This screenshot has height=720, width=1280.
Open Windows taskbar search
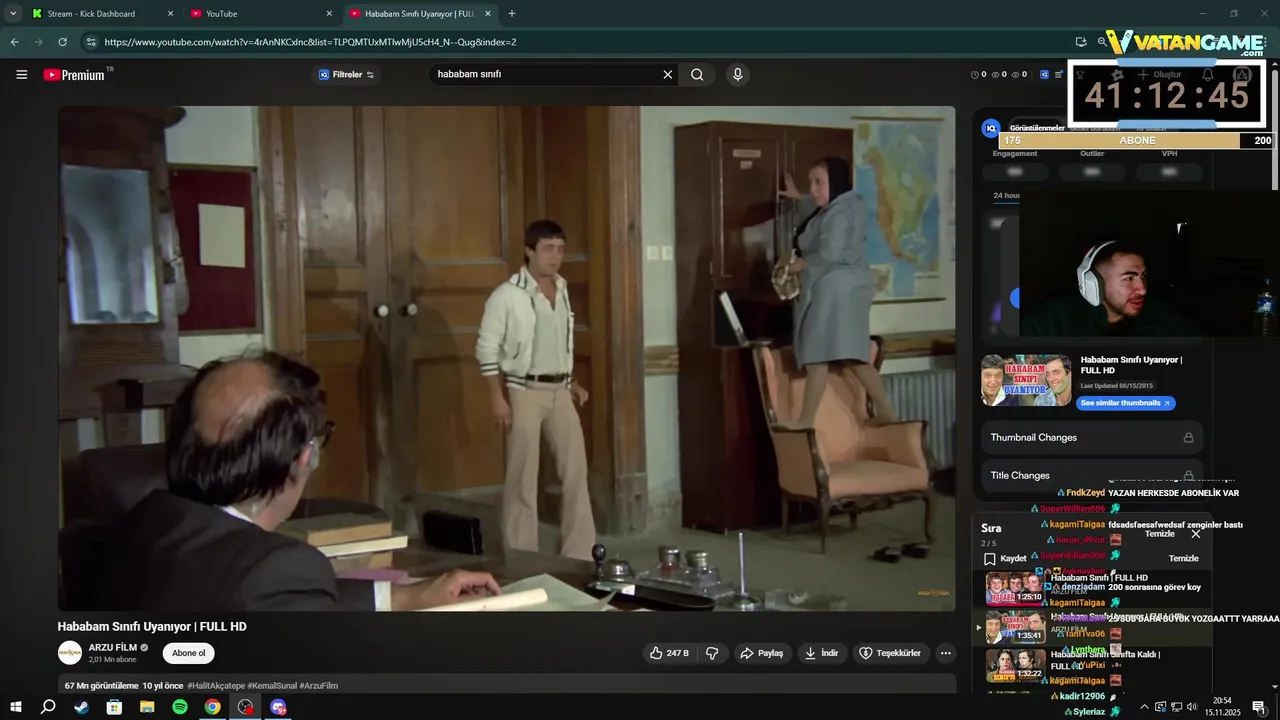(x=48, y=707)
